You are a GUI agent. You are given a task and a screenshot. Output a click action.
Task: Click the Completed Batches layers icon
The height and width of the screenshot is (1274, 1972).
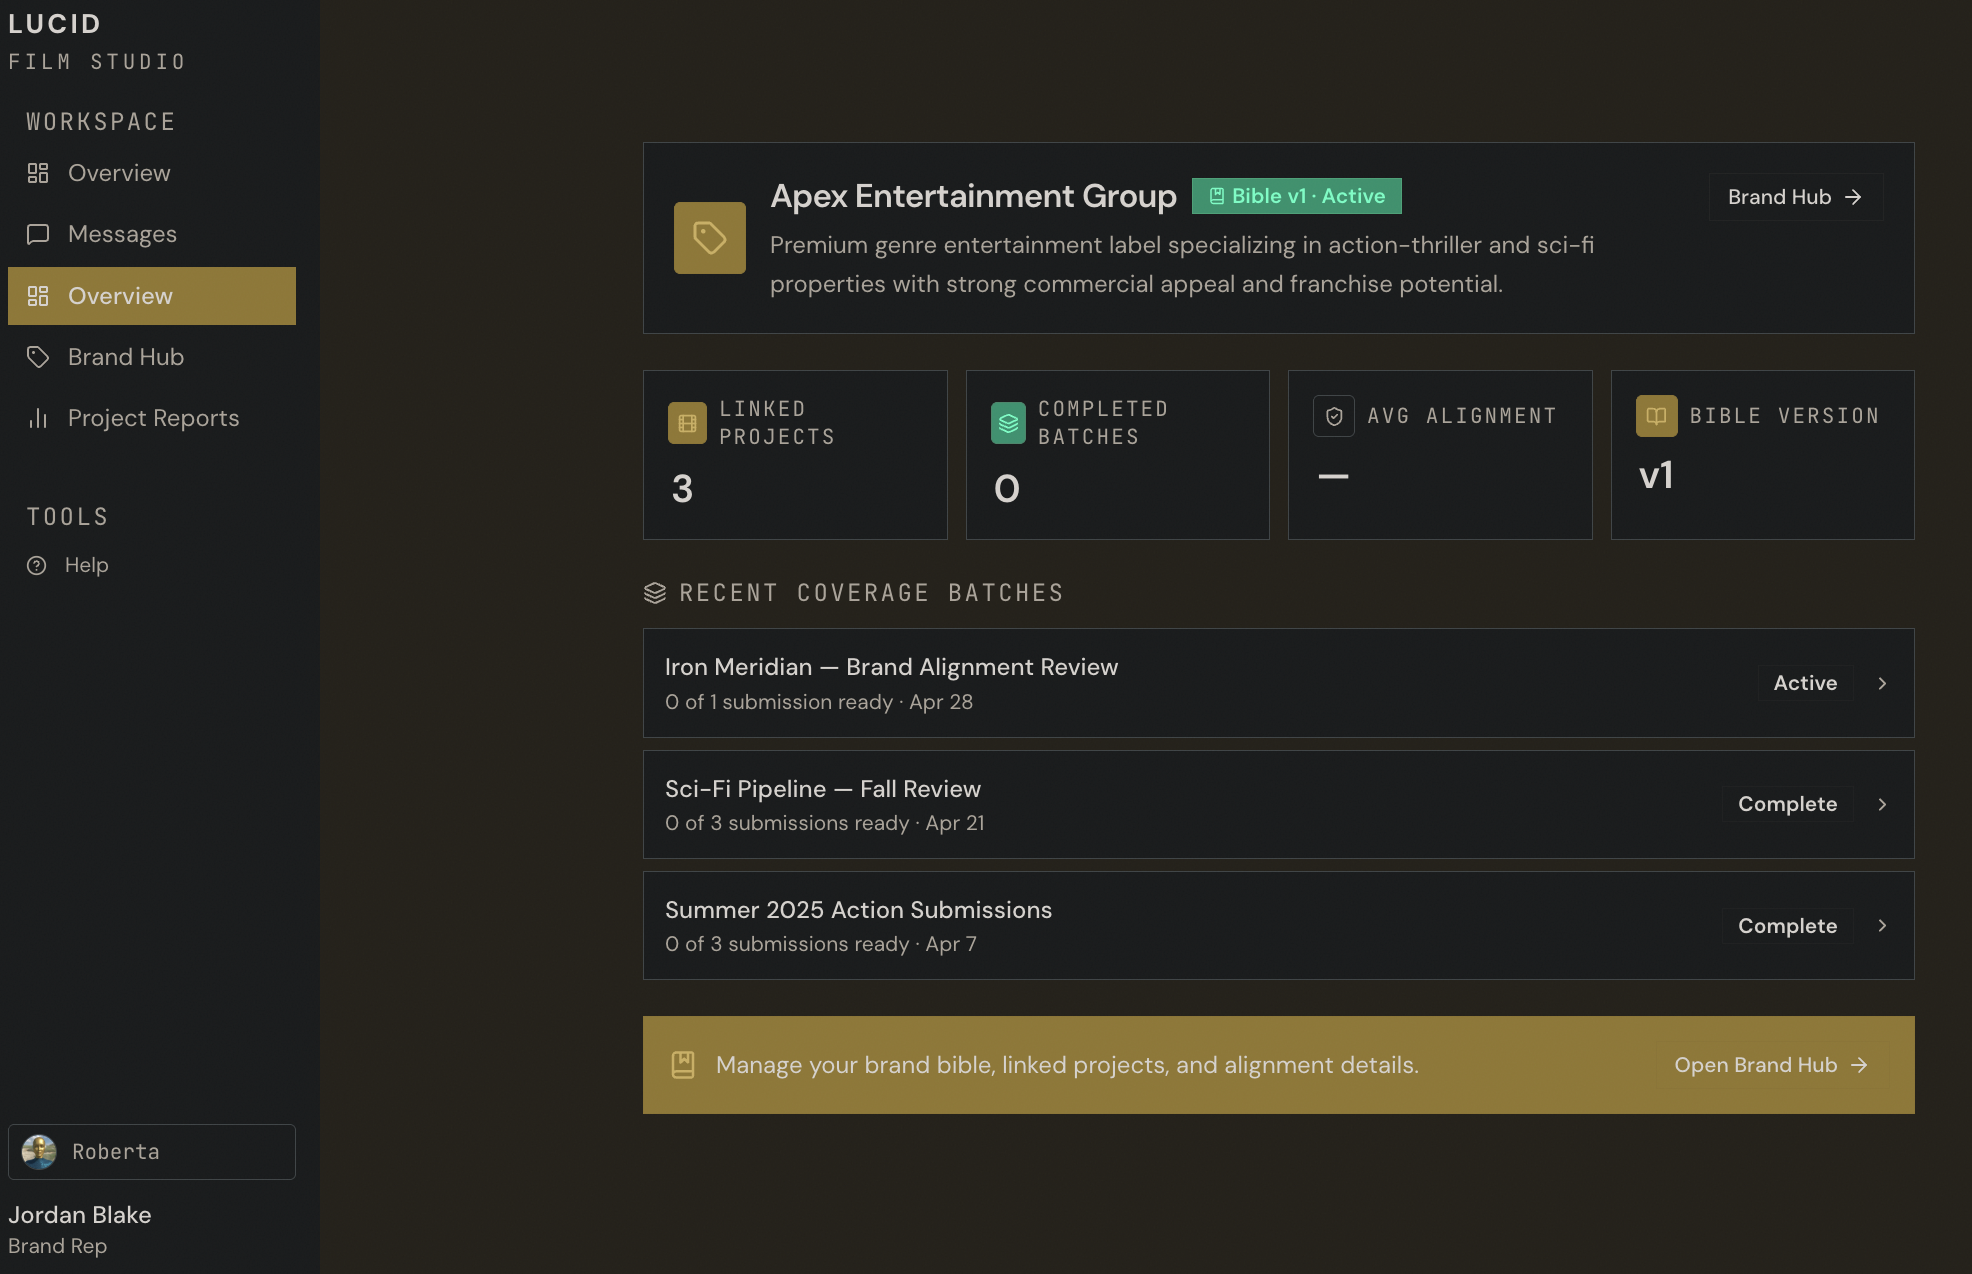(1008, 423)
